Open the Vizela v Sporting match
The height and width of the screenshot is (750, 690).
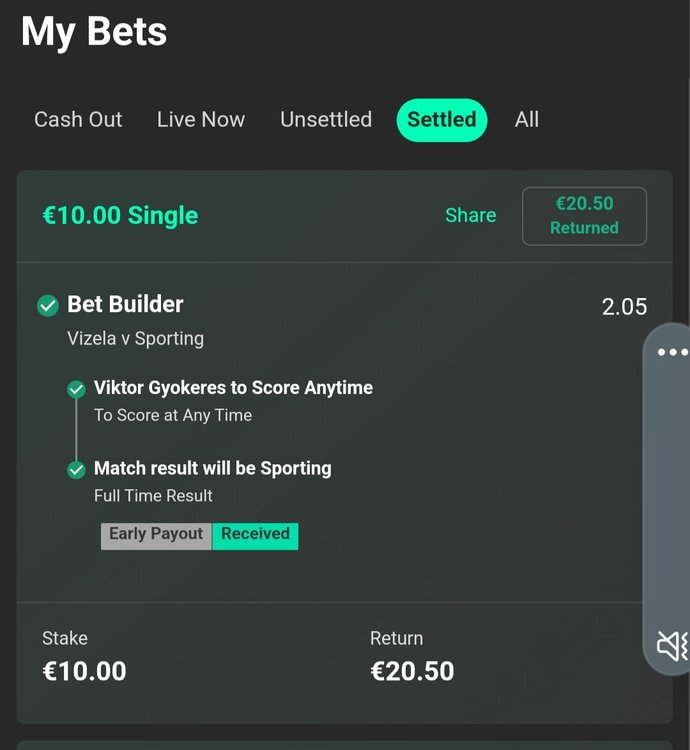tap(135, 338)
